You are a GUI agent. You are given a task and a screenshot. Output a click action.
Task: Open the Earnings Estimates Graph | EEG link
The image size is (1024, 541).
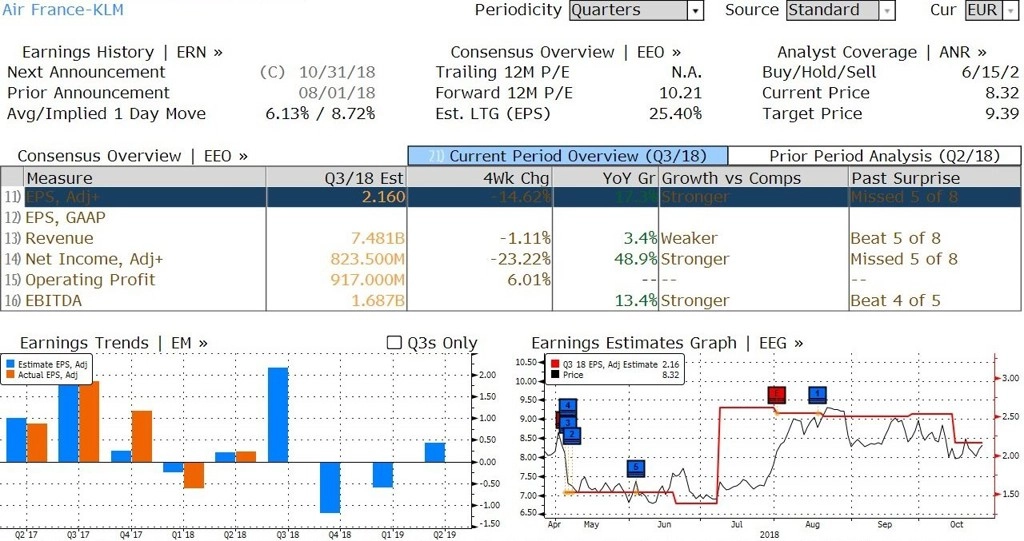pos(667,343)
